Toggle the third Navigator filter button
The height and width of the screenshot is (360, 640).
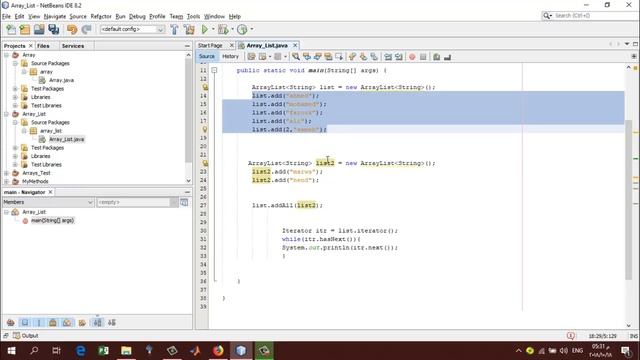[39, 322]
